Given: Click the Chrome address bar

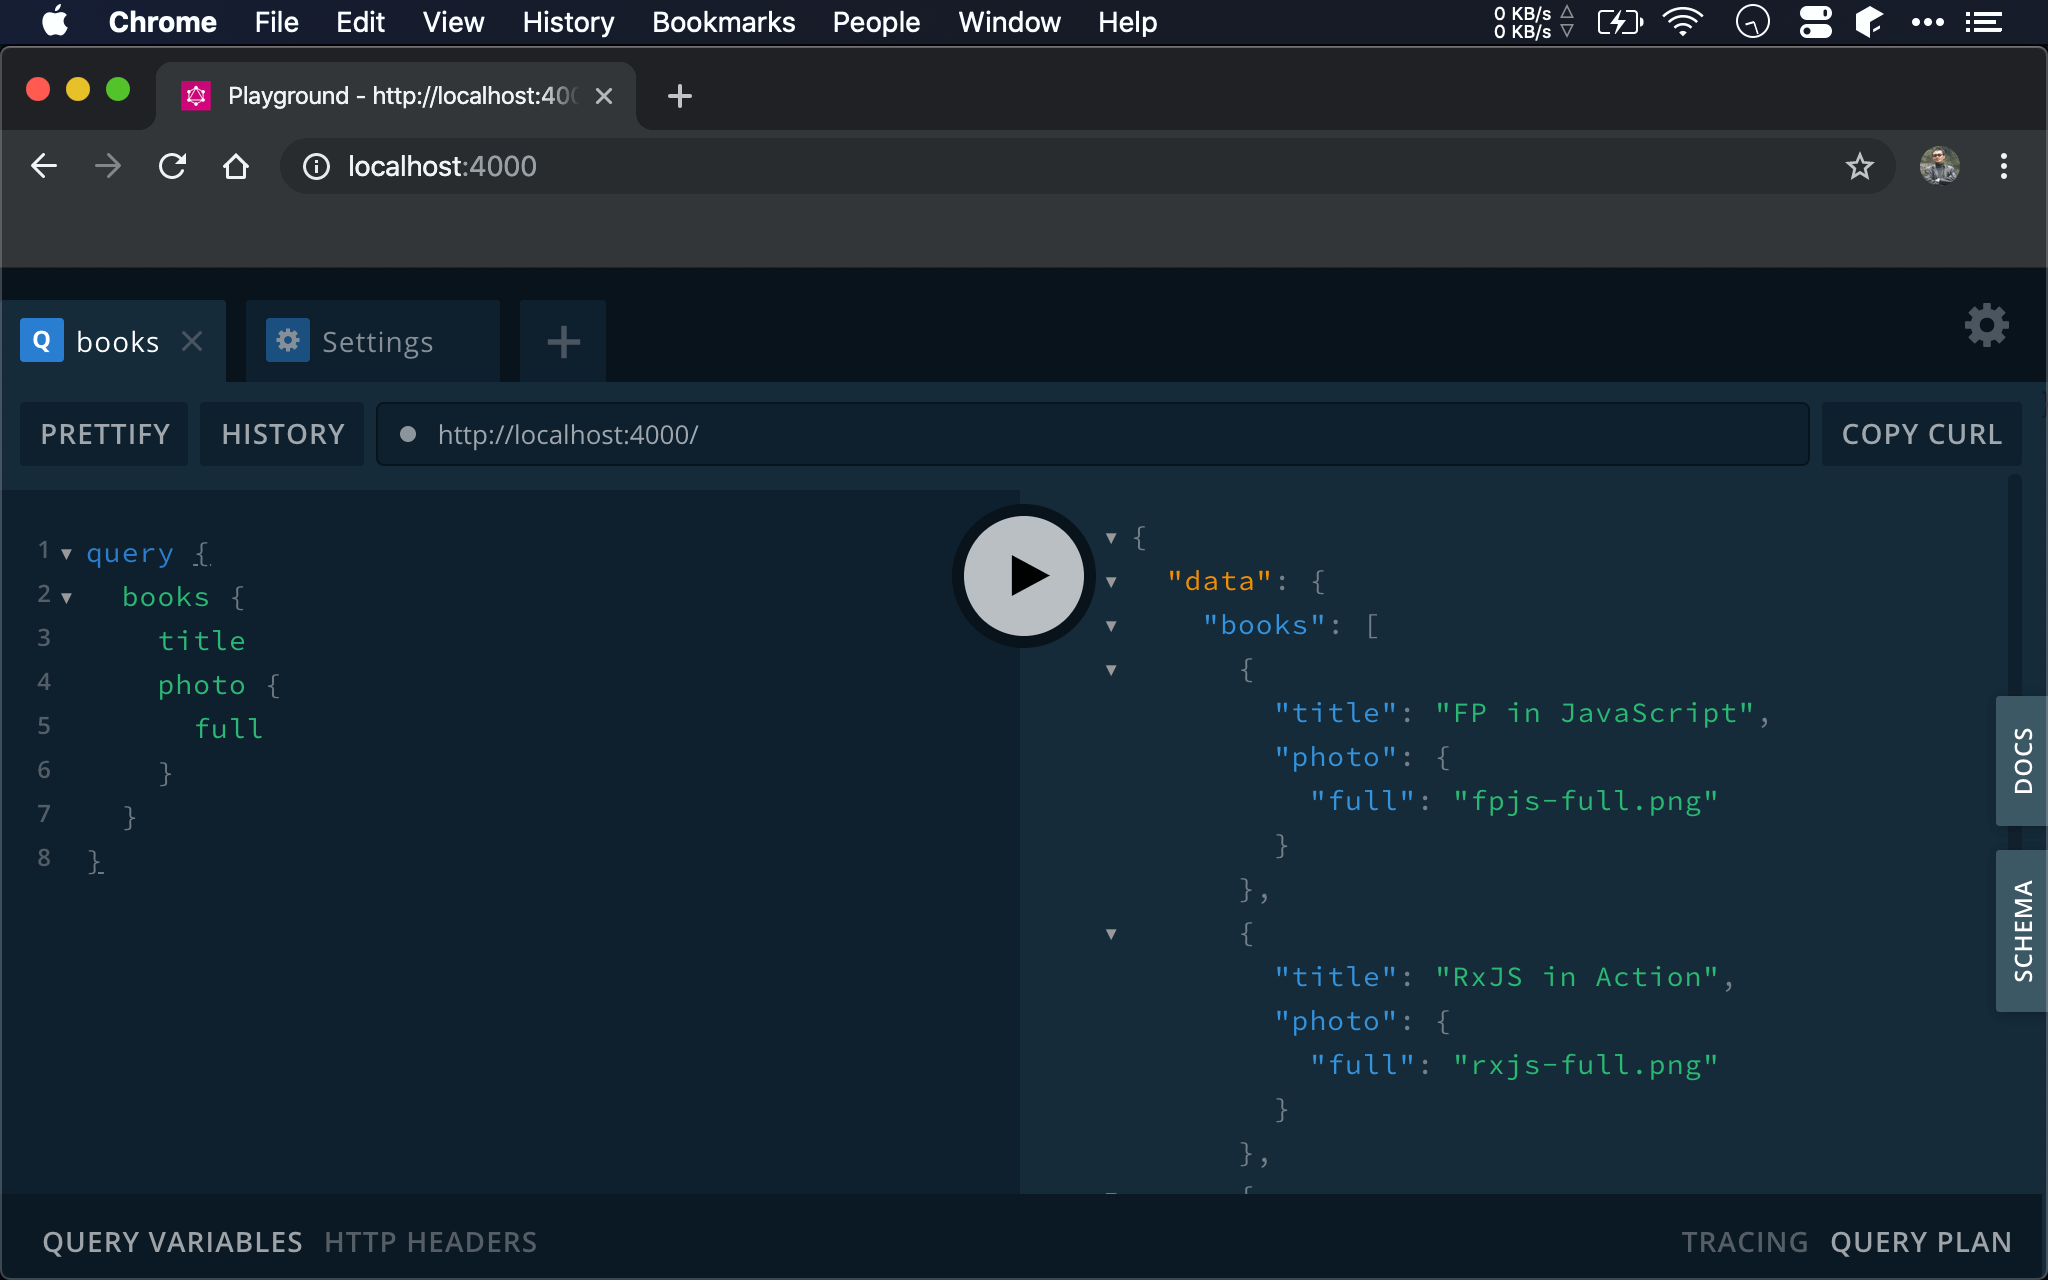Looking at the screenshot, I should point(1087,166).
